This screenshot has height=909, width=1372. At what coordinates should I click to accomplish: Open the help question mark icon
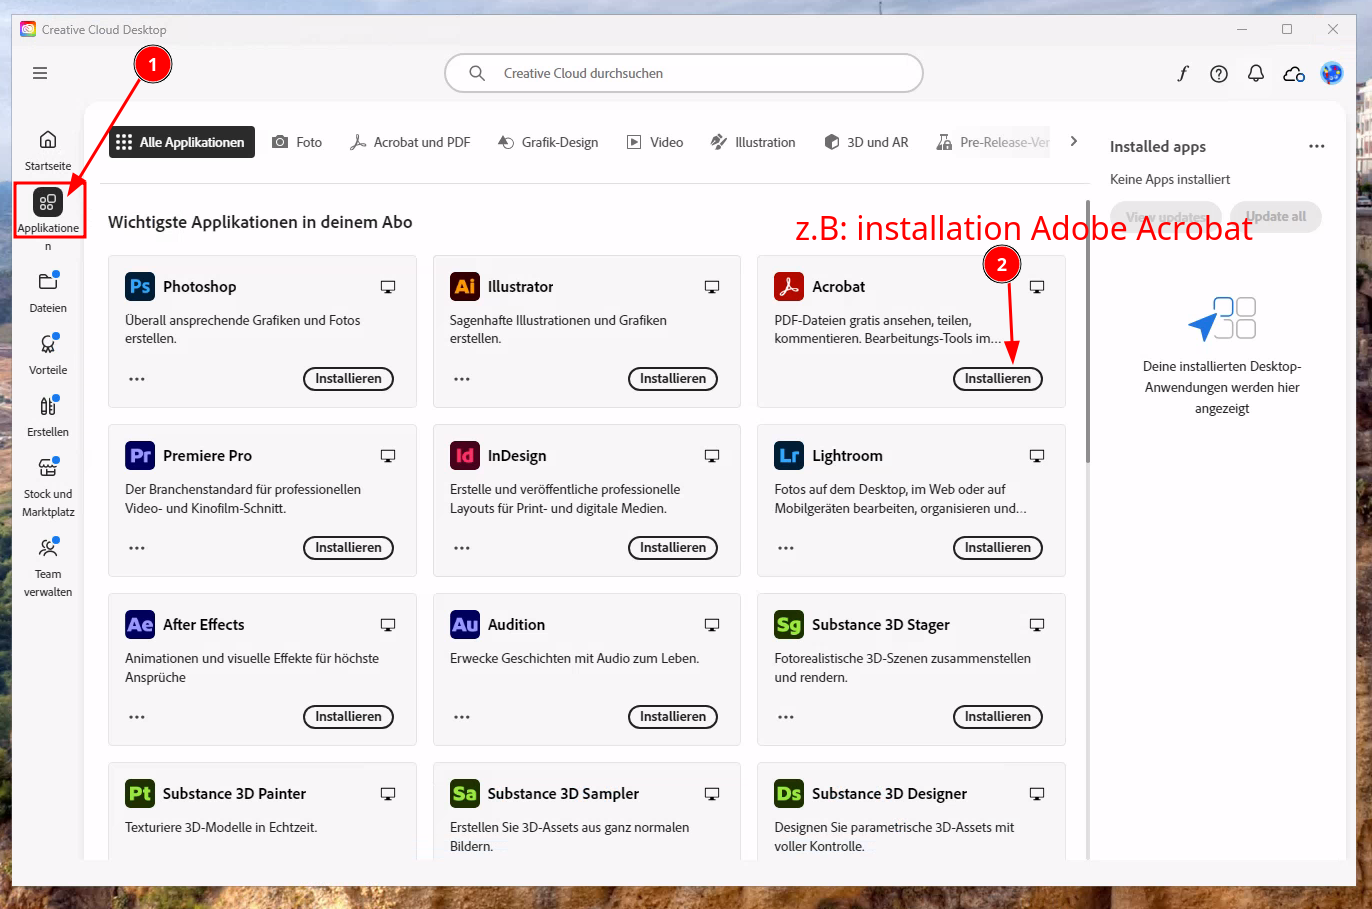1219,73
